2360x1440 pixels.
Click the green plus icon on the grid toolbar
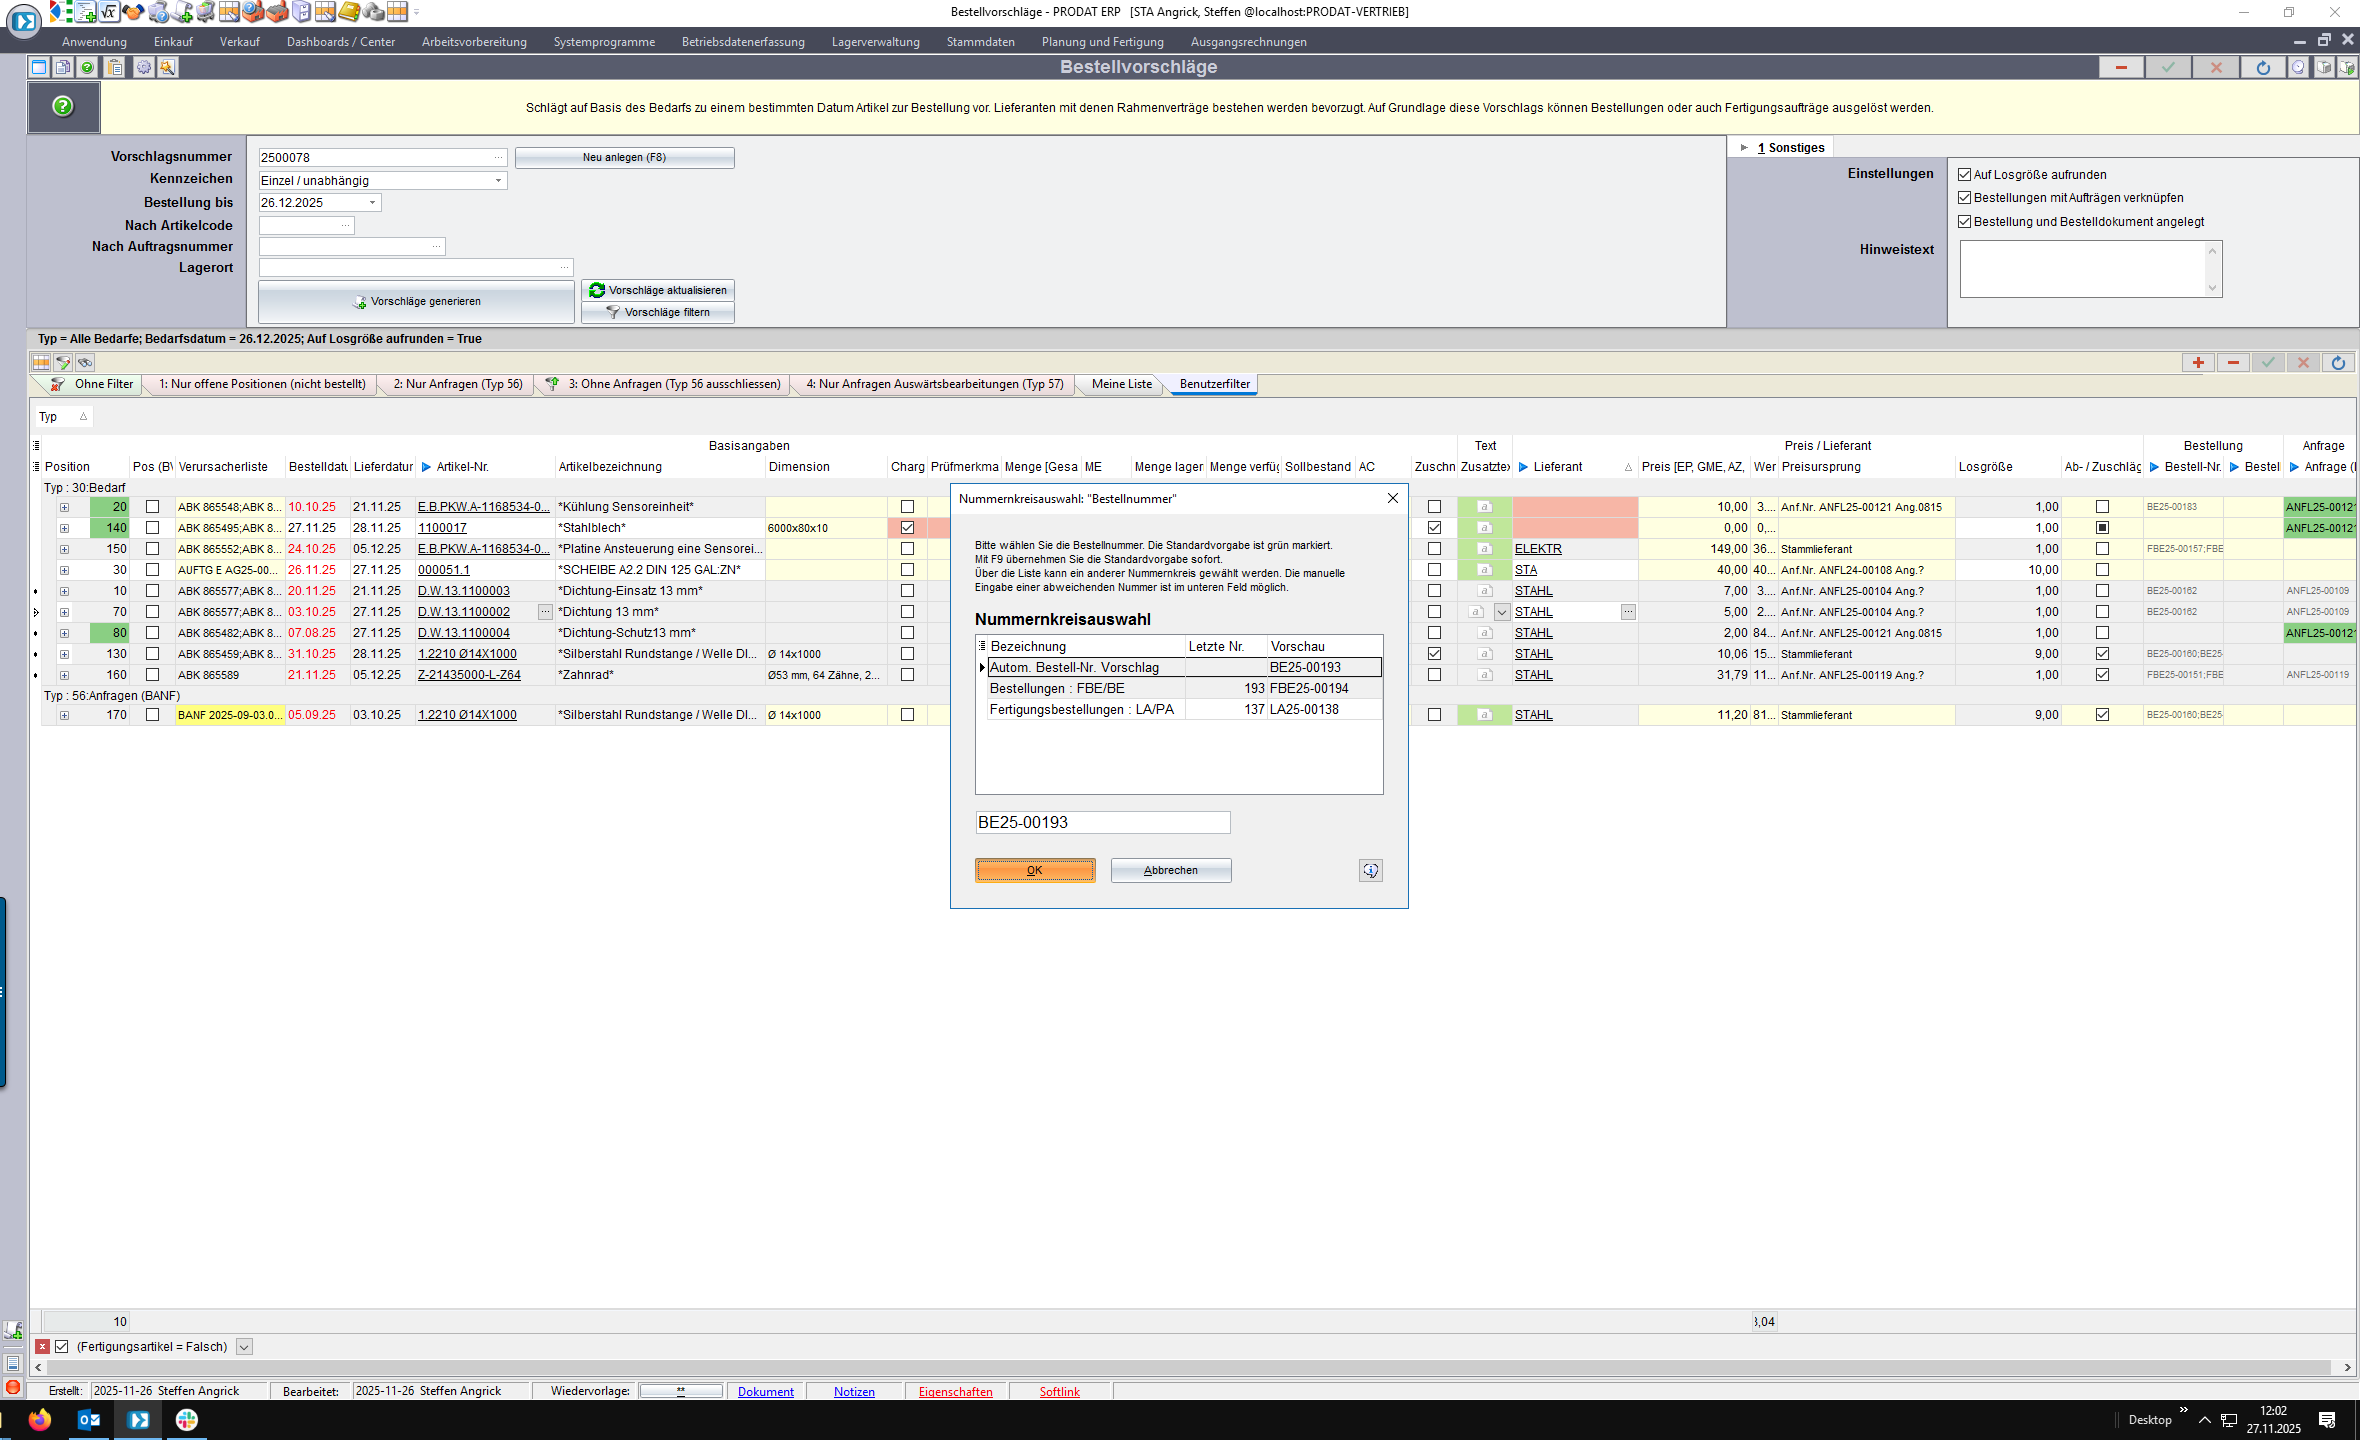tap(2198, 363)
